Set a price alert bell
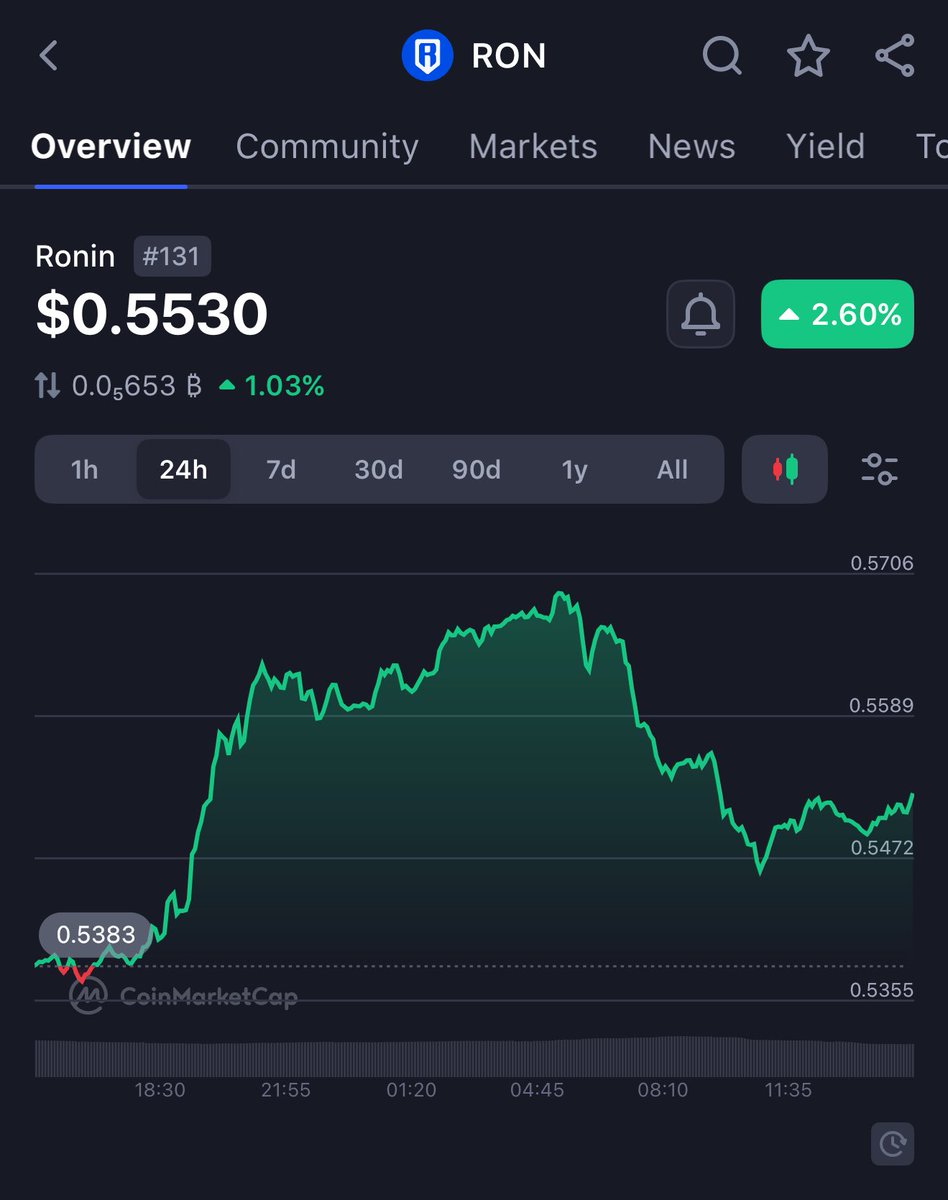Image resolution: width=948 pixels, height=1200 pixels. pos(701,314)
